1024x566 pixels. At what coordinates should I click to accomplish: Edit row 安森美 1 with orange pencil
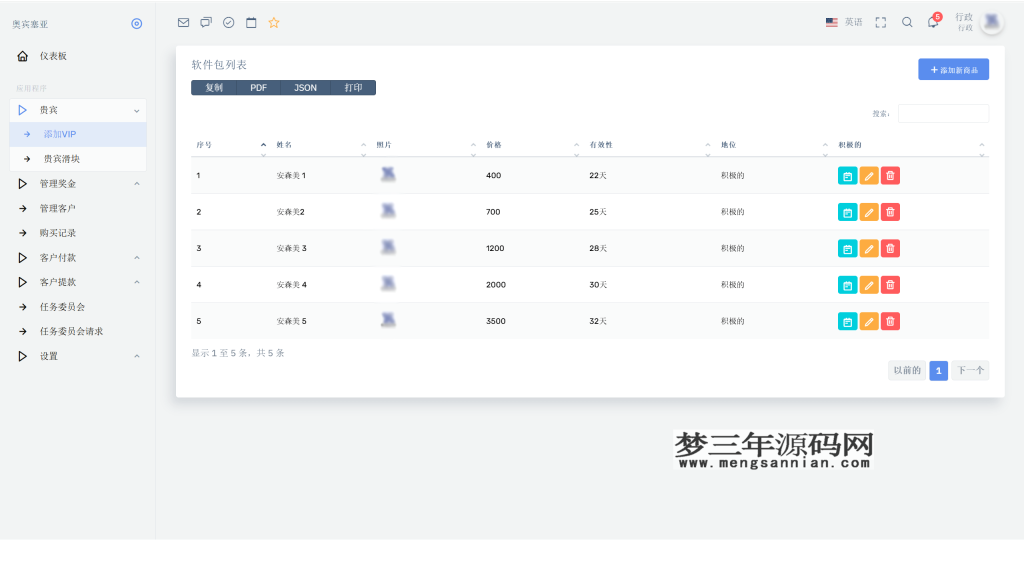coord(869,176)
